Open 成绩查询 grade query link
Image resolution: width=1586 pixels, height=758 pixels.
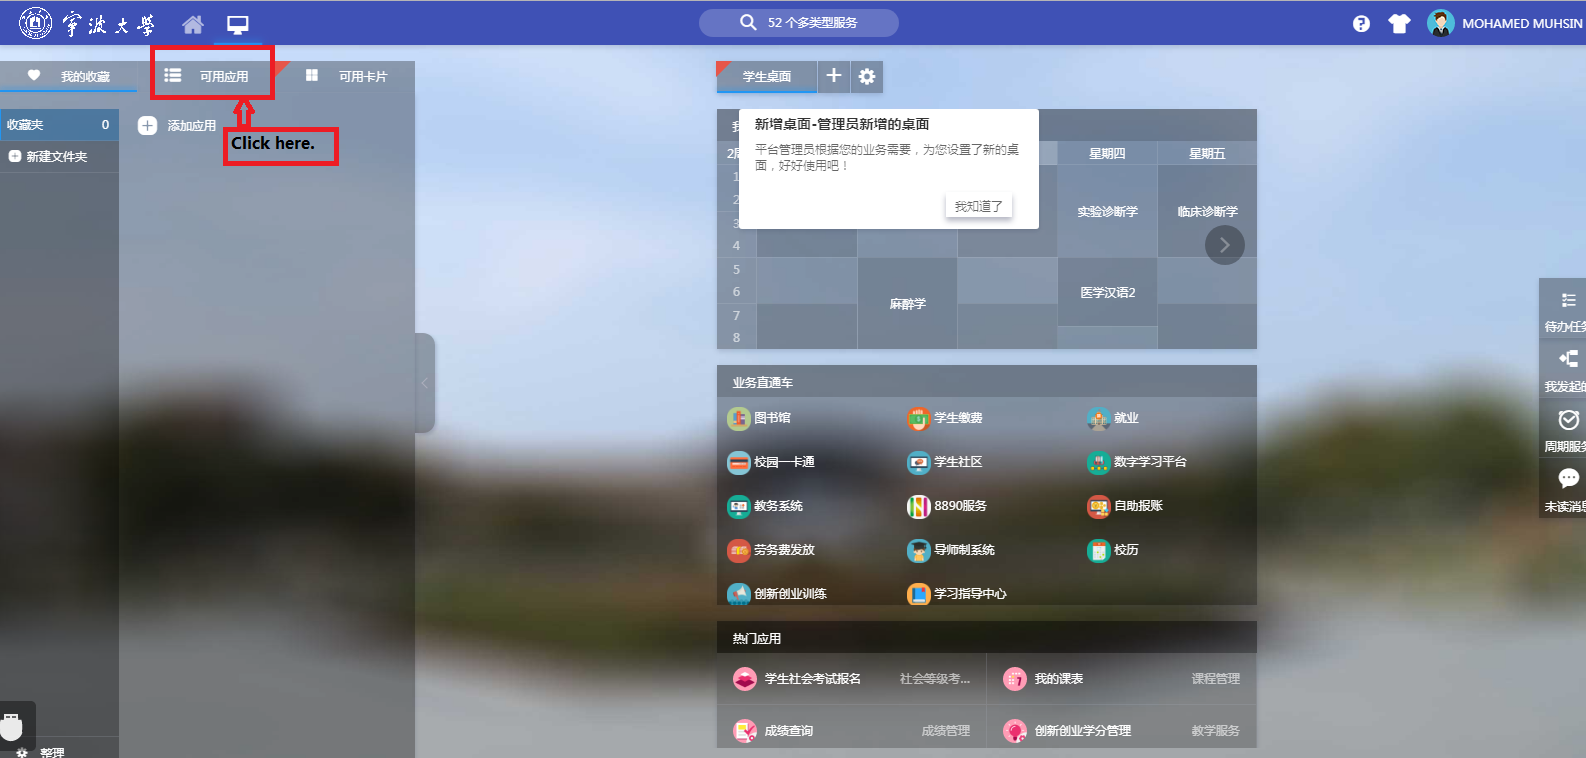[x=788, y=731]
